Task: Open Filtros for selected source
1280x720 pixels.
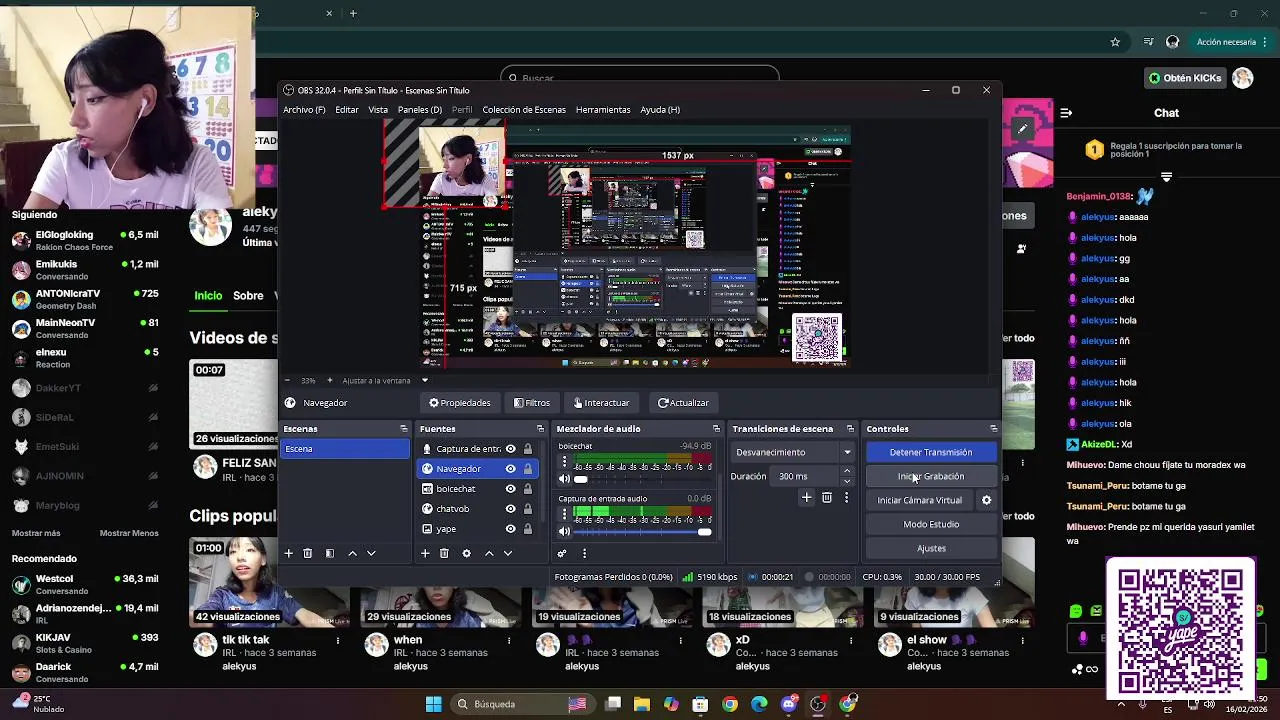Action: 532,403
